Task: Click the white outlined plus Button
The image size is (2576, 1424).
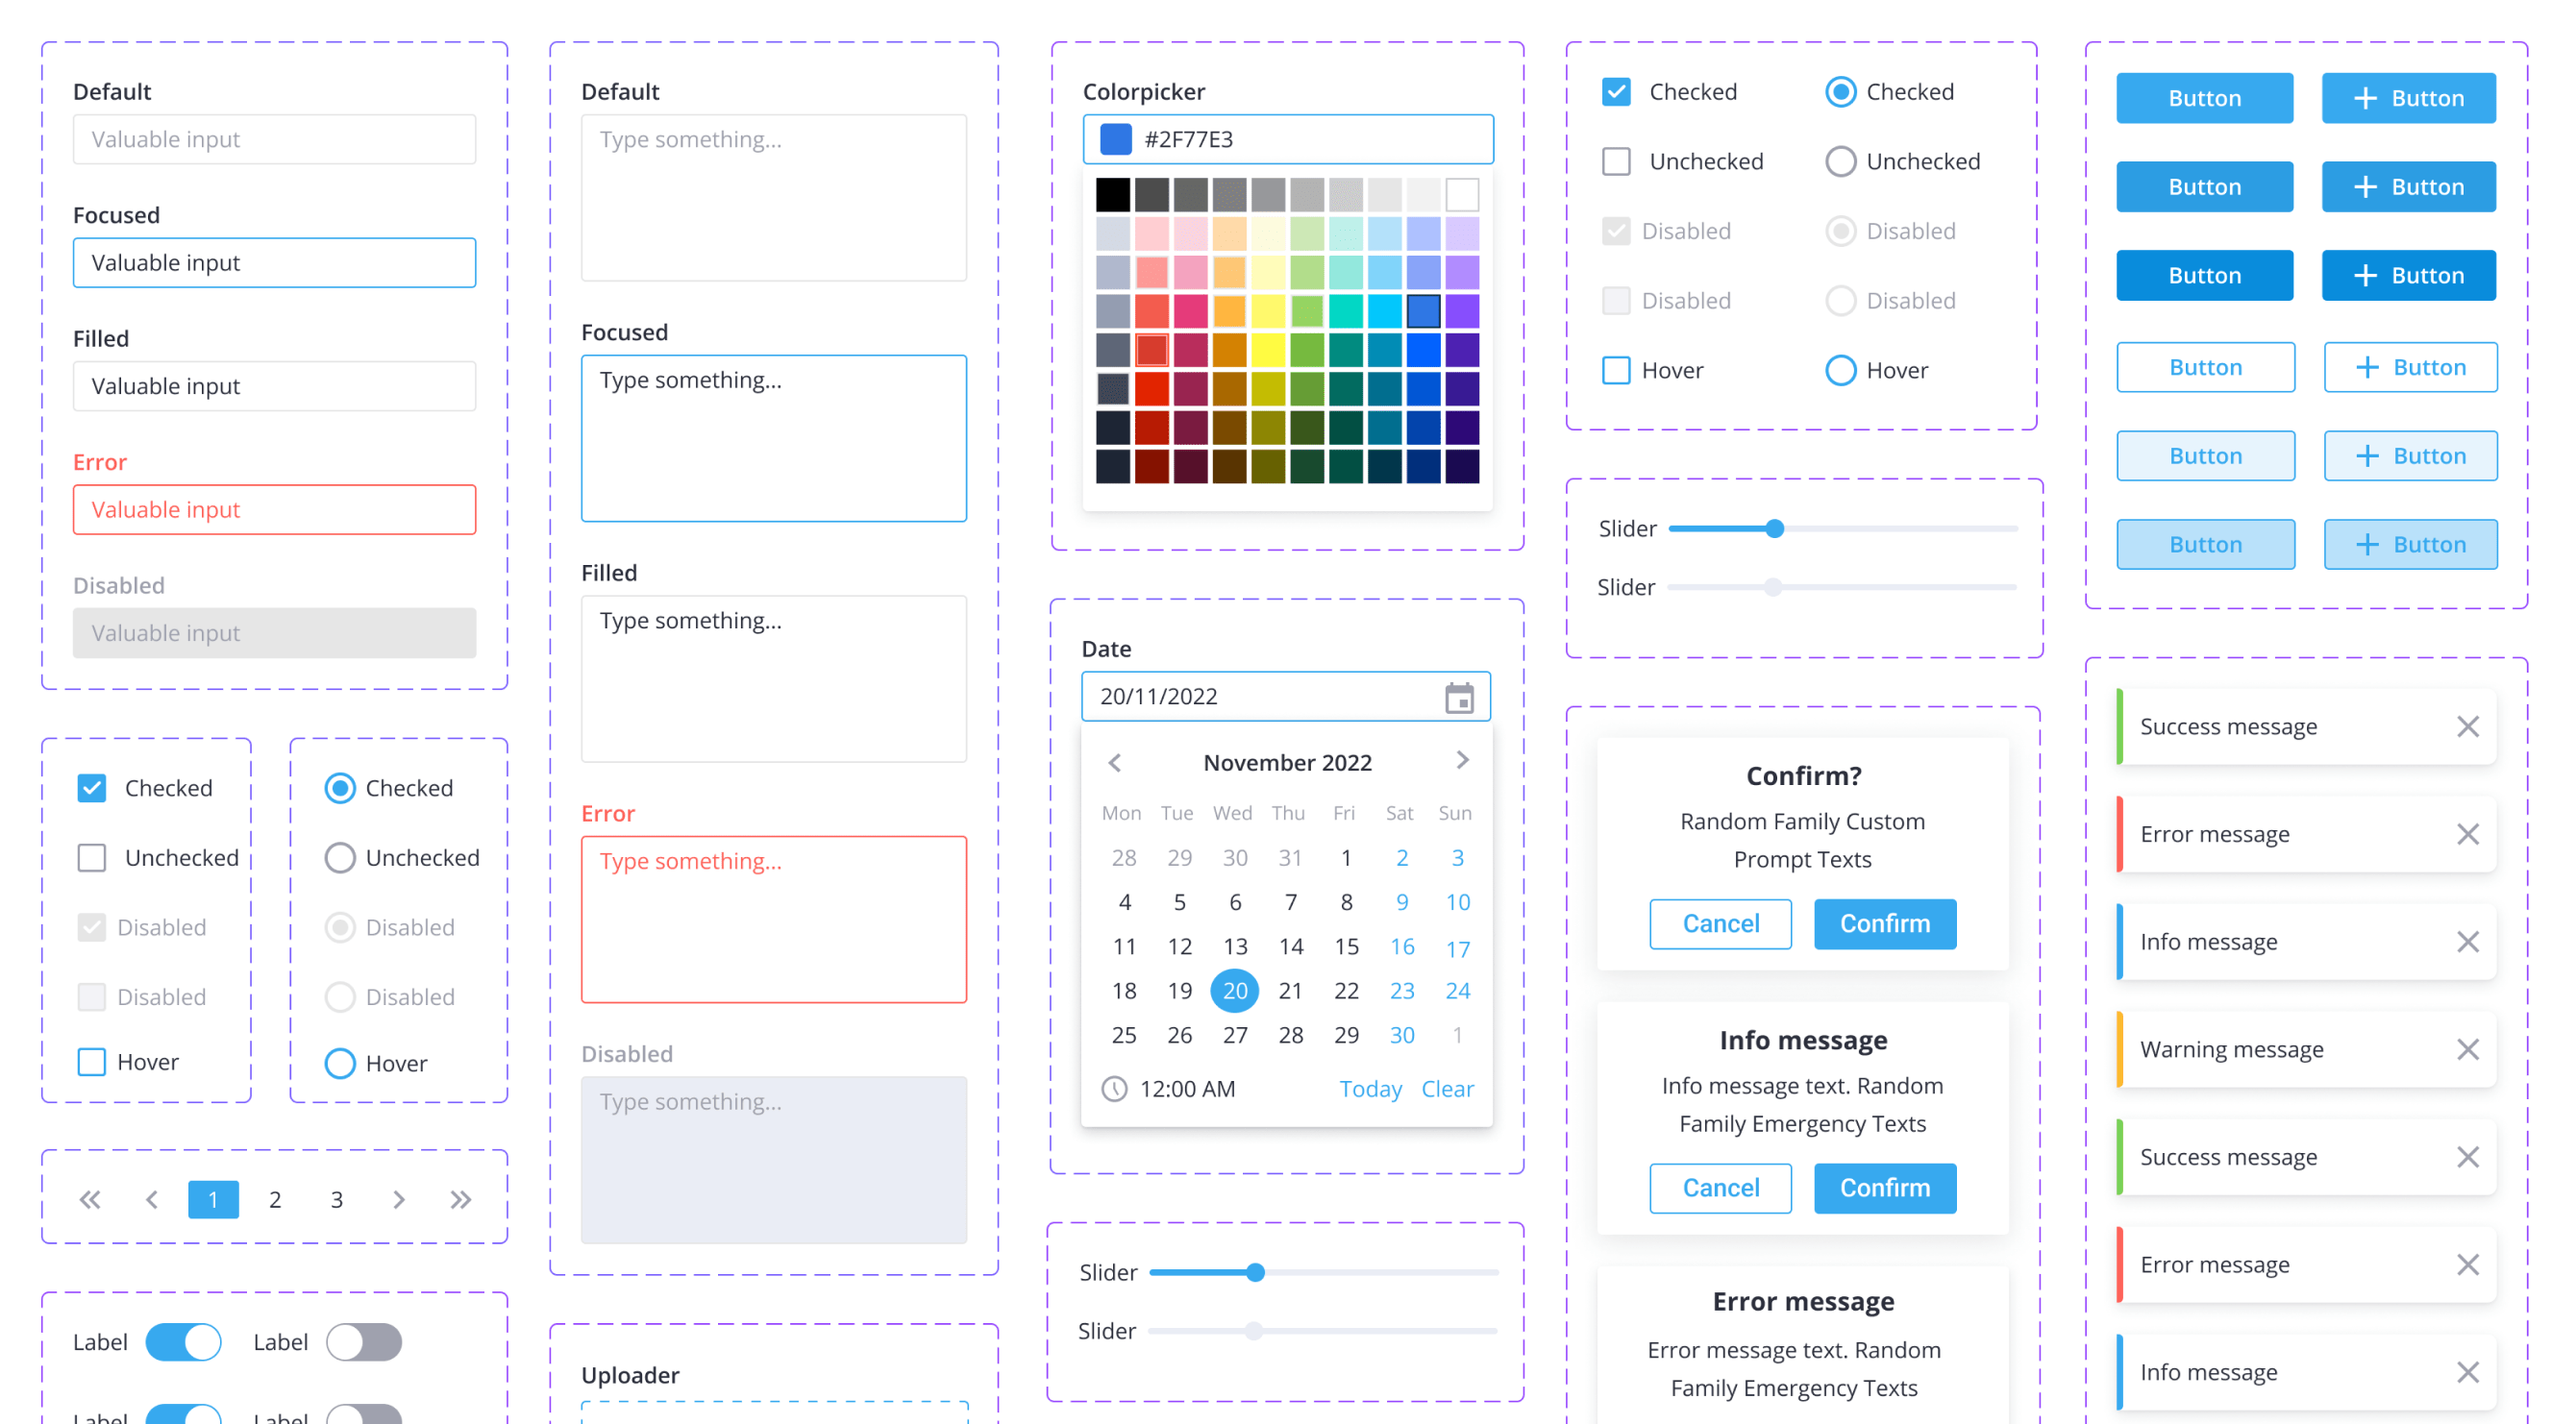Action: point(2410,367)
